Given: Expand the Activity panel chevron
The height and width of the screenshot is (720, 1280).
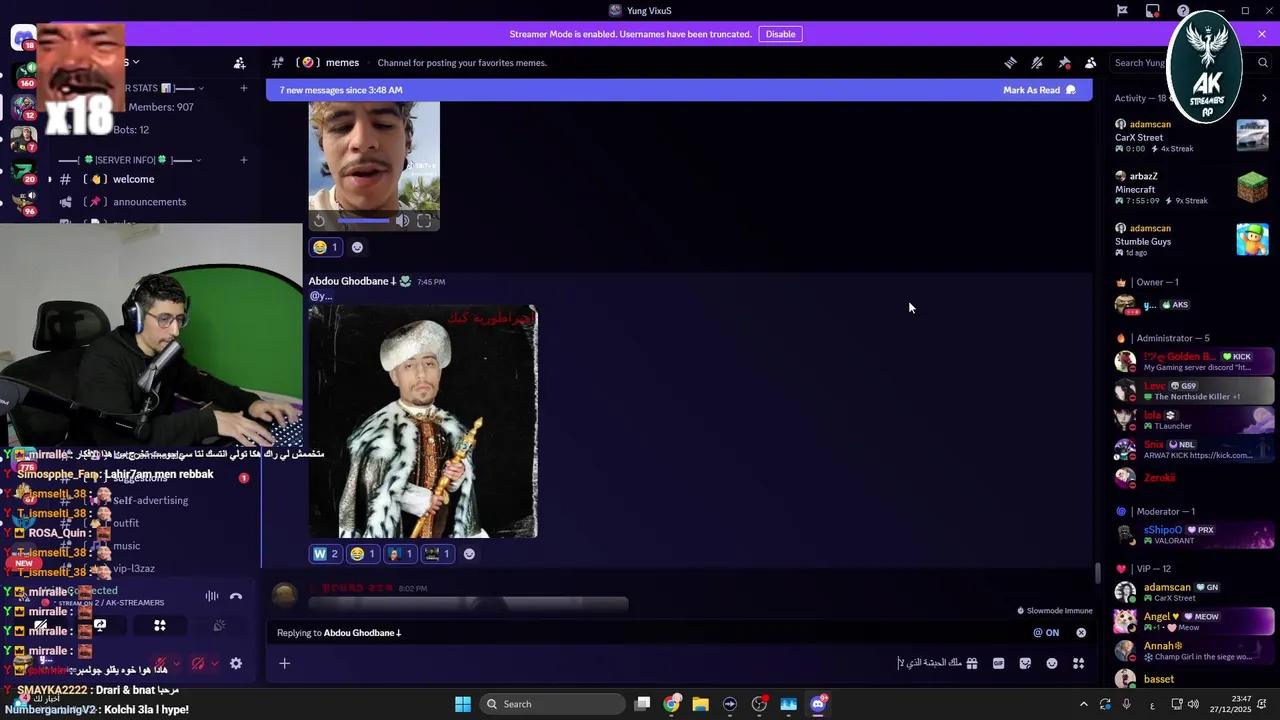Looking at the screenshot, I should [1264, 98].
